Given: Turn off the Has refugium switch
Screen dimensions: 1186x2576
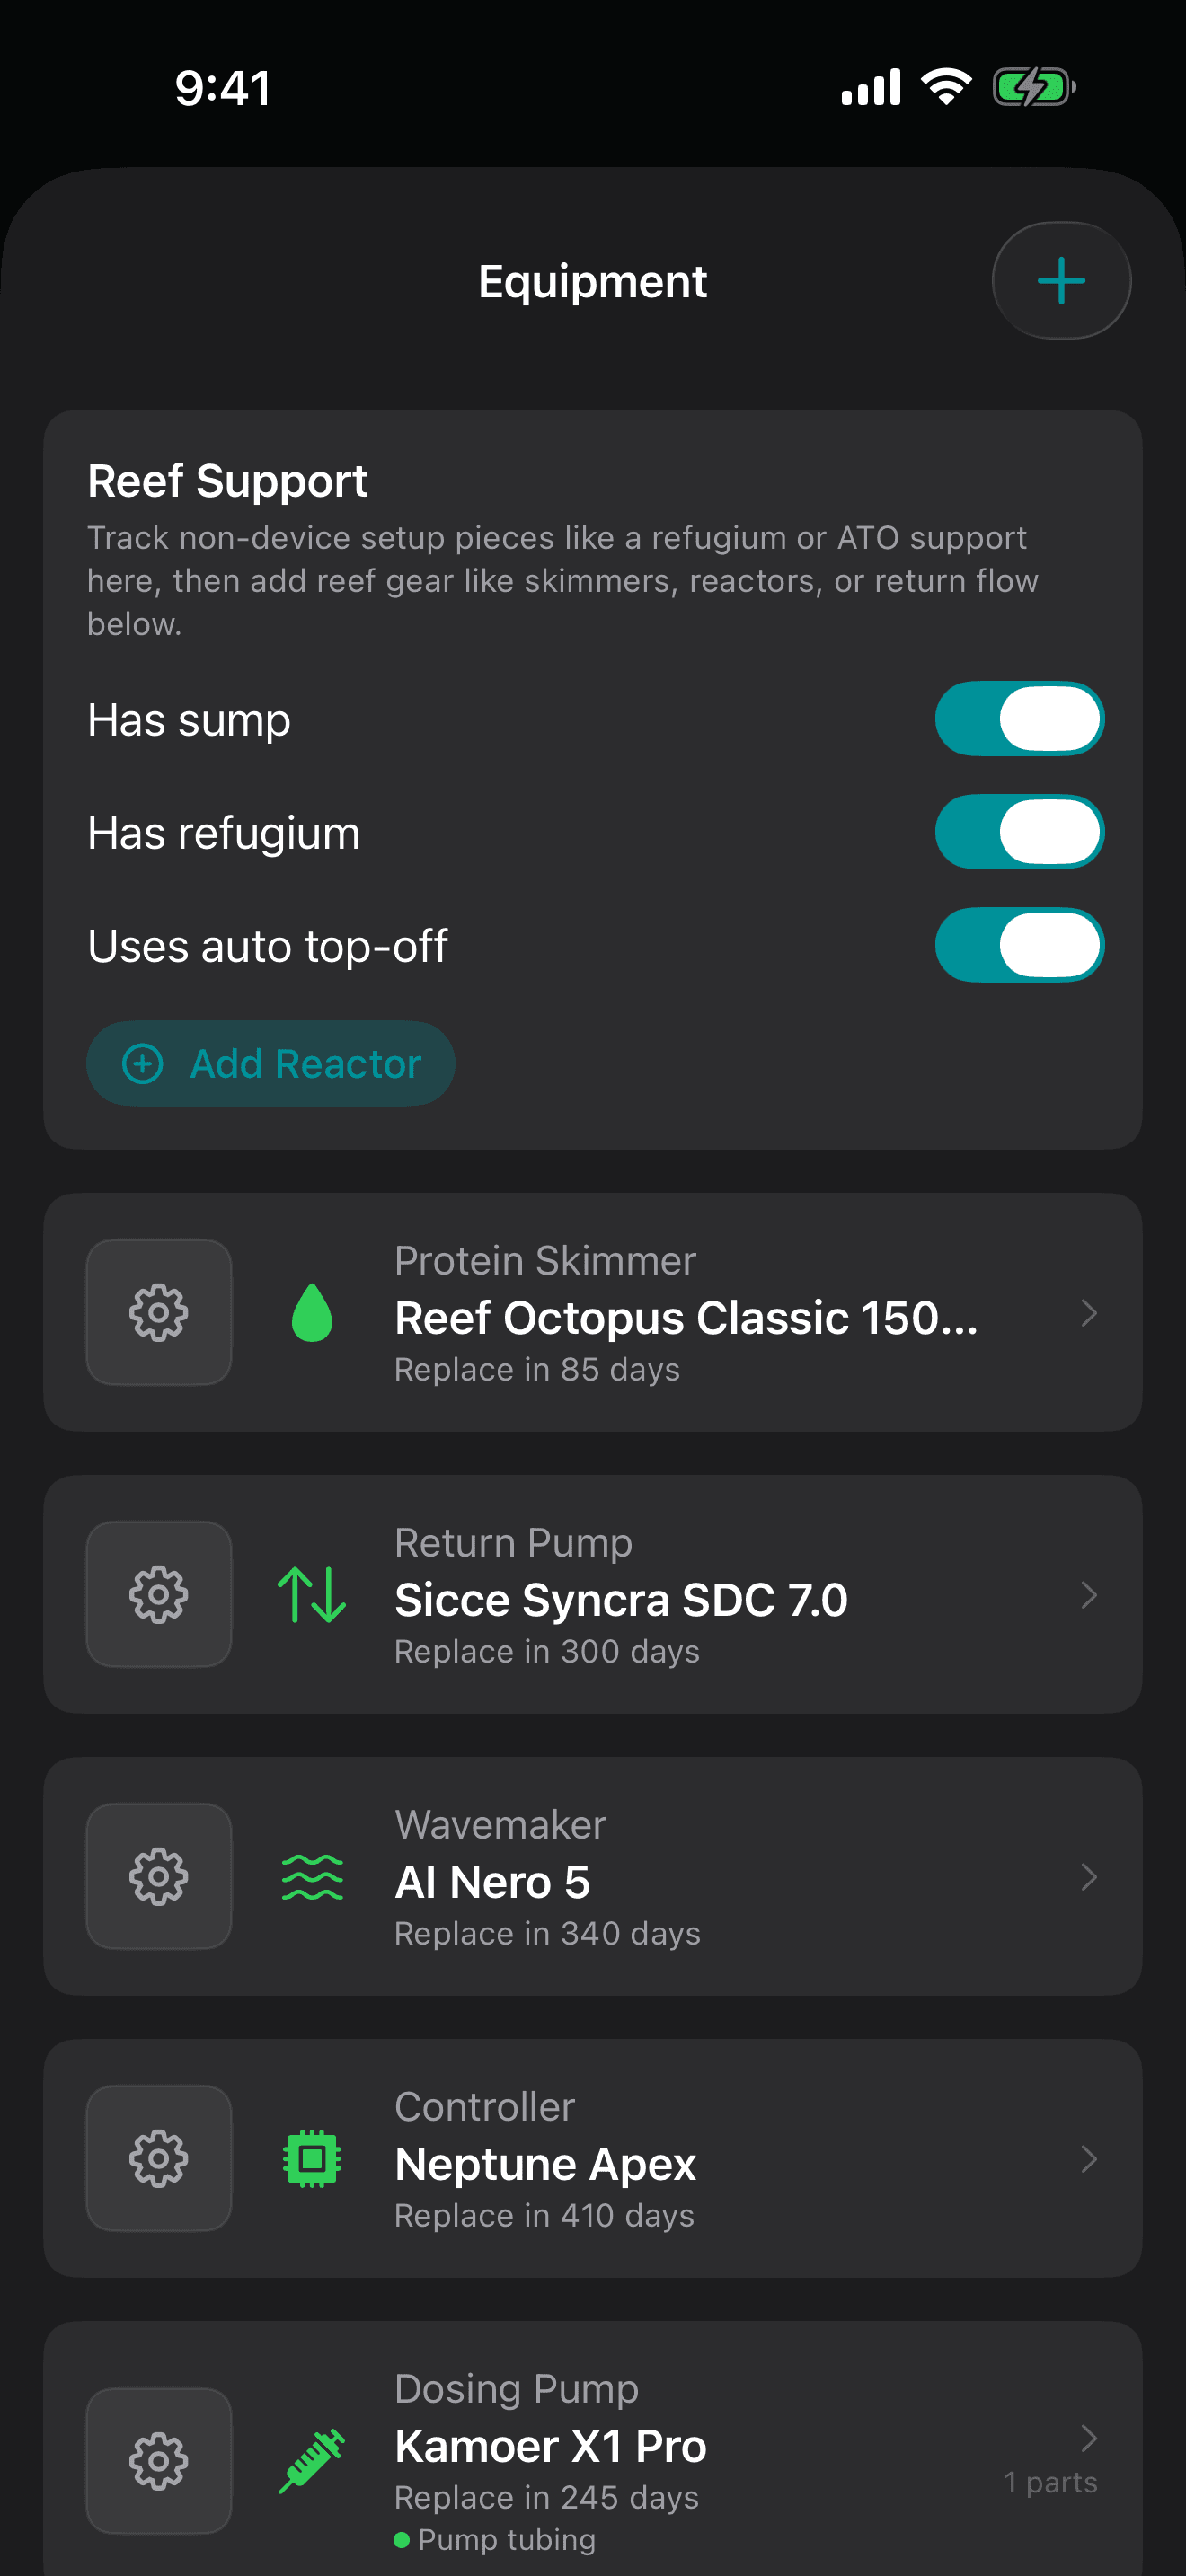Looking at the screenshot, I should pyautogui.click(x=1019, y=832).
